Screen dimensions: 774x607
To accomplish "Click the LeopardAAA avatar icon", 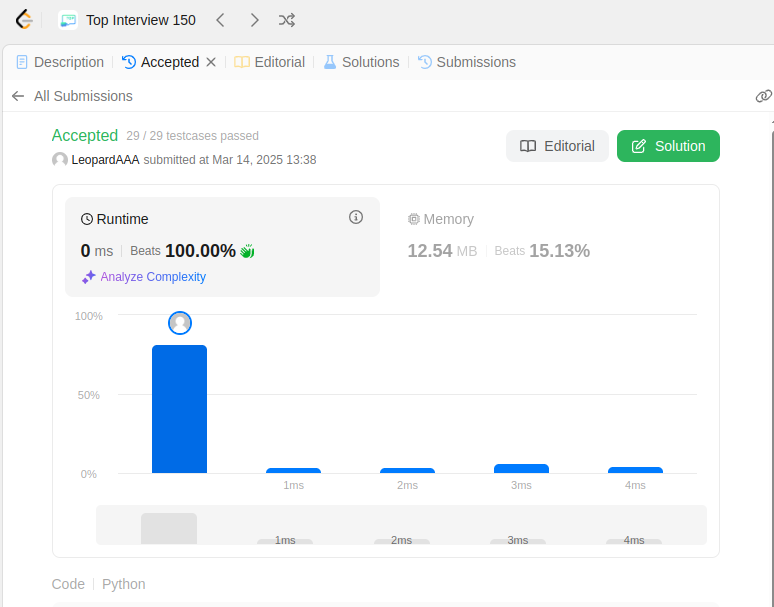I will tap(60, 160).
